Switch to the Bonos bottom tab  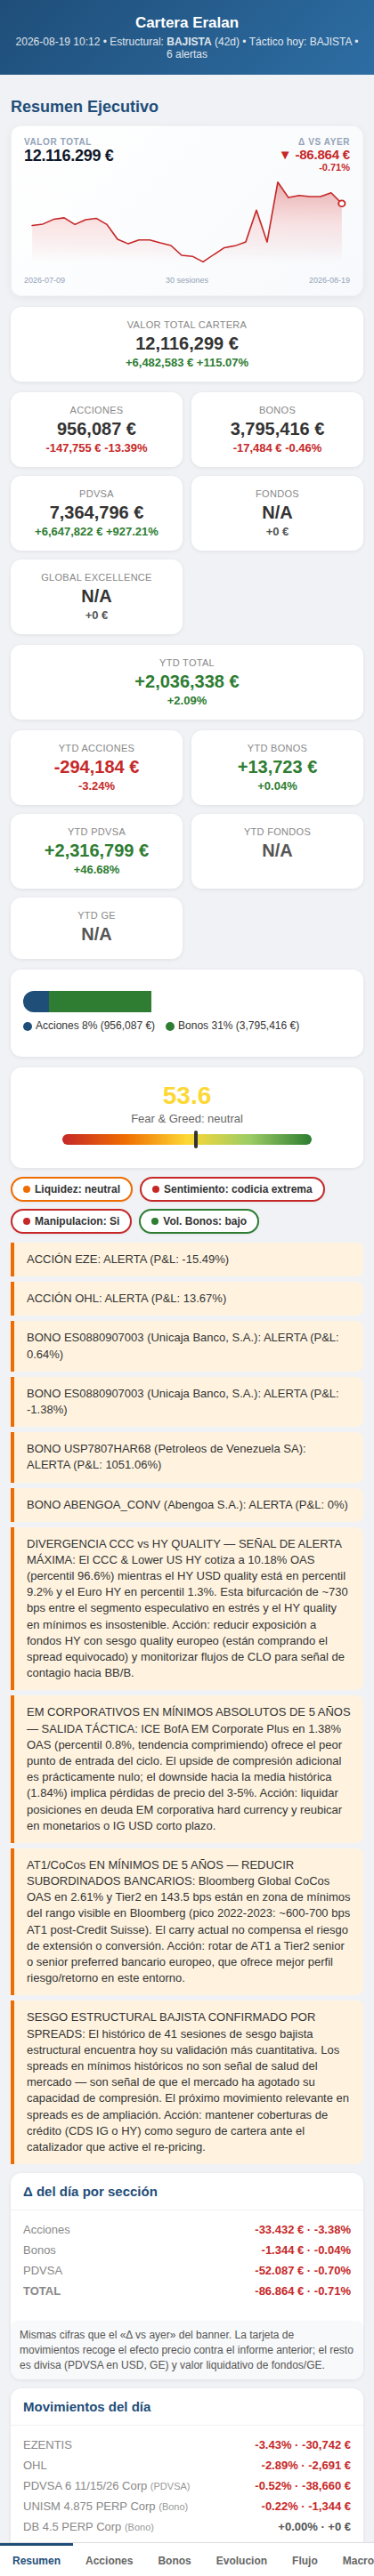click(174, 2560)
